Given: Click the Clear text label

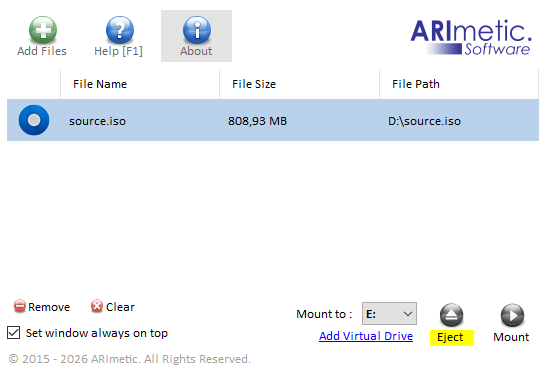Looking at the screenshot, I should [120, 307].
